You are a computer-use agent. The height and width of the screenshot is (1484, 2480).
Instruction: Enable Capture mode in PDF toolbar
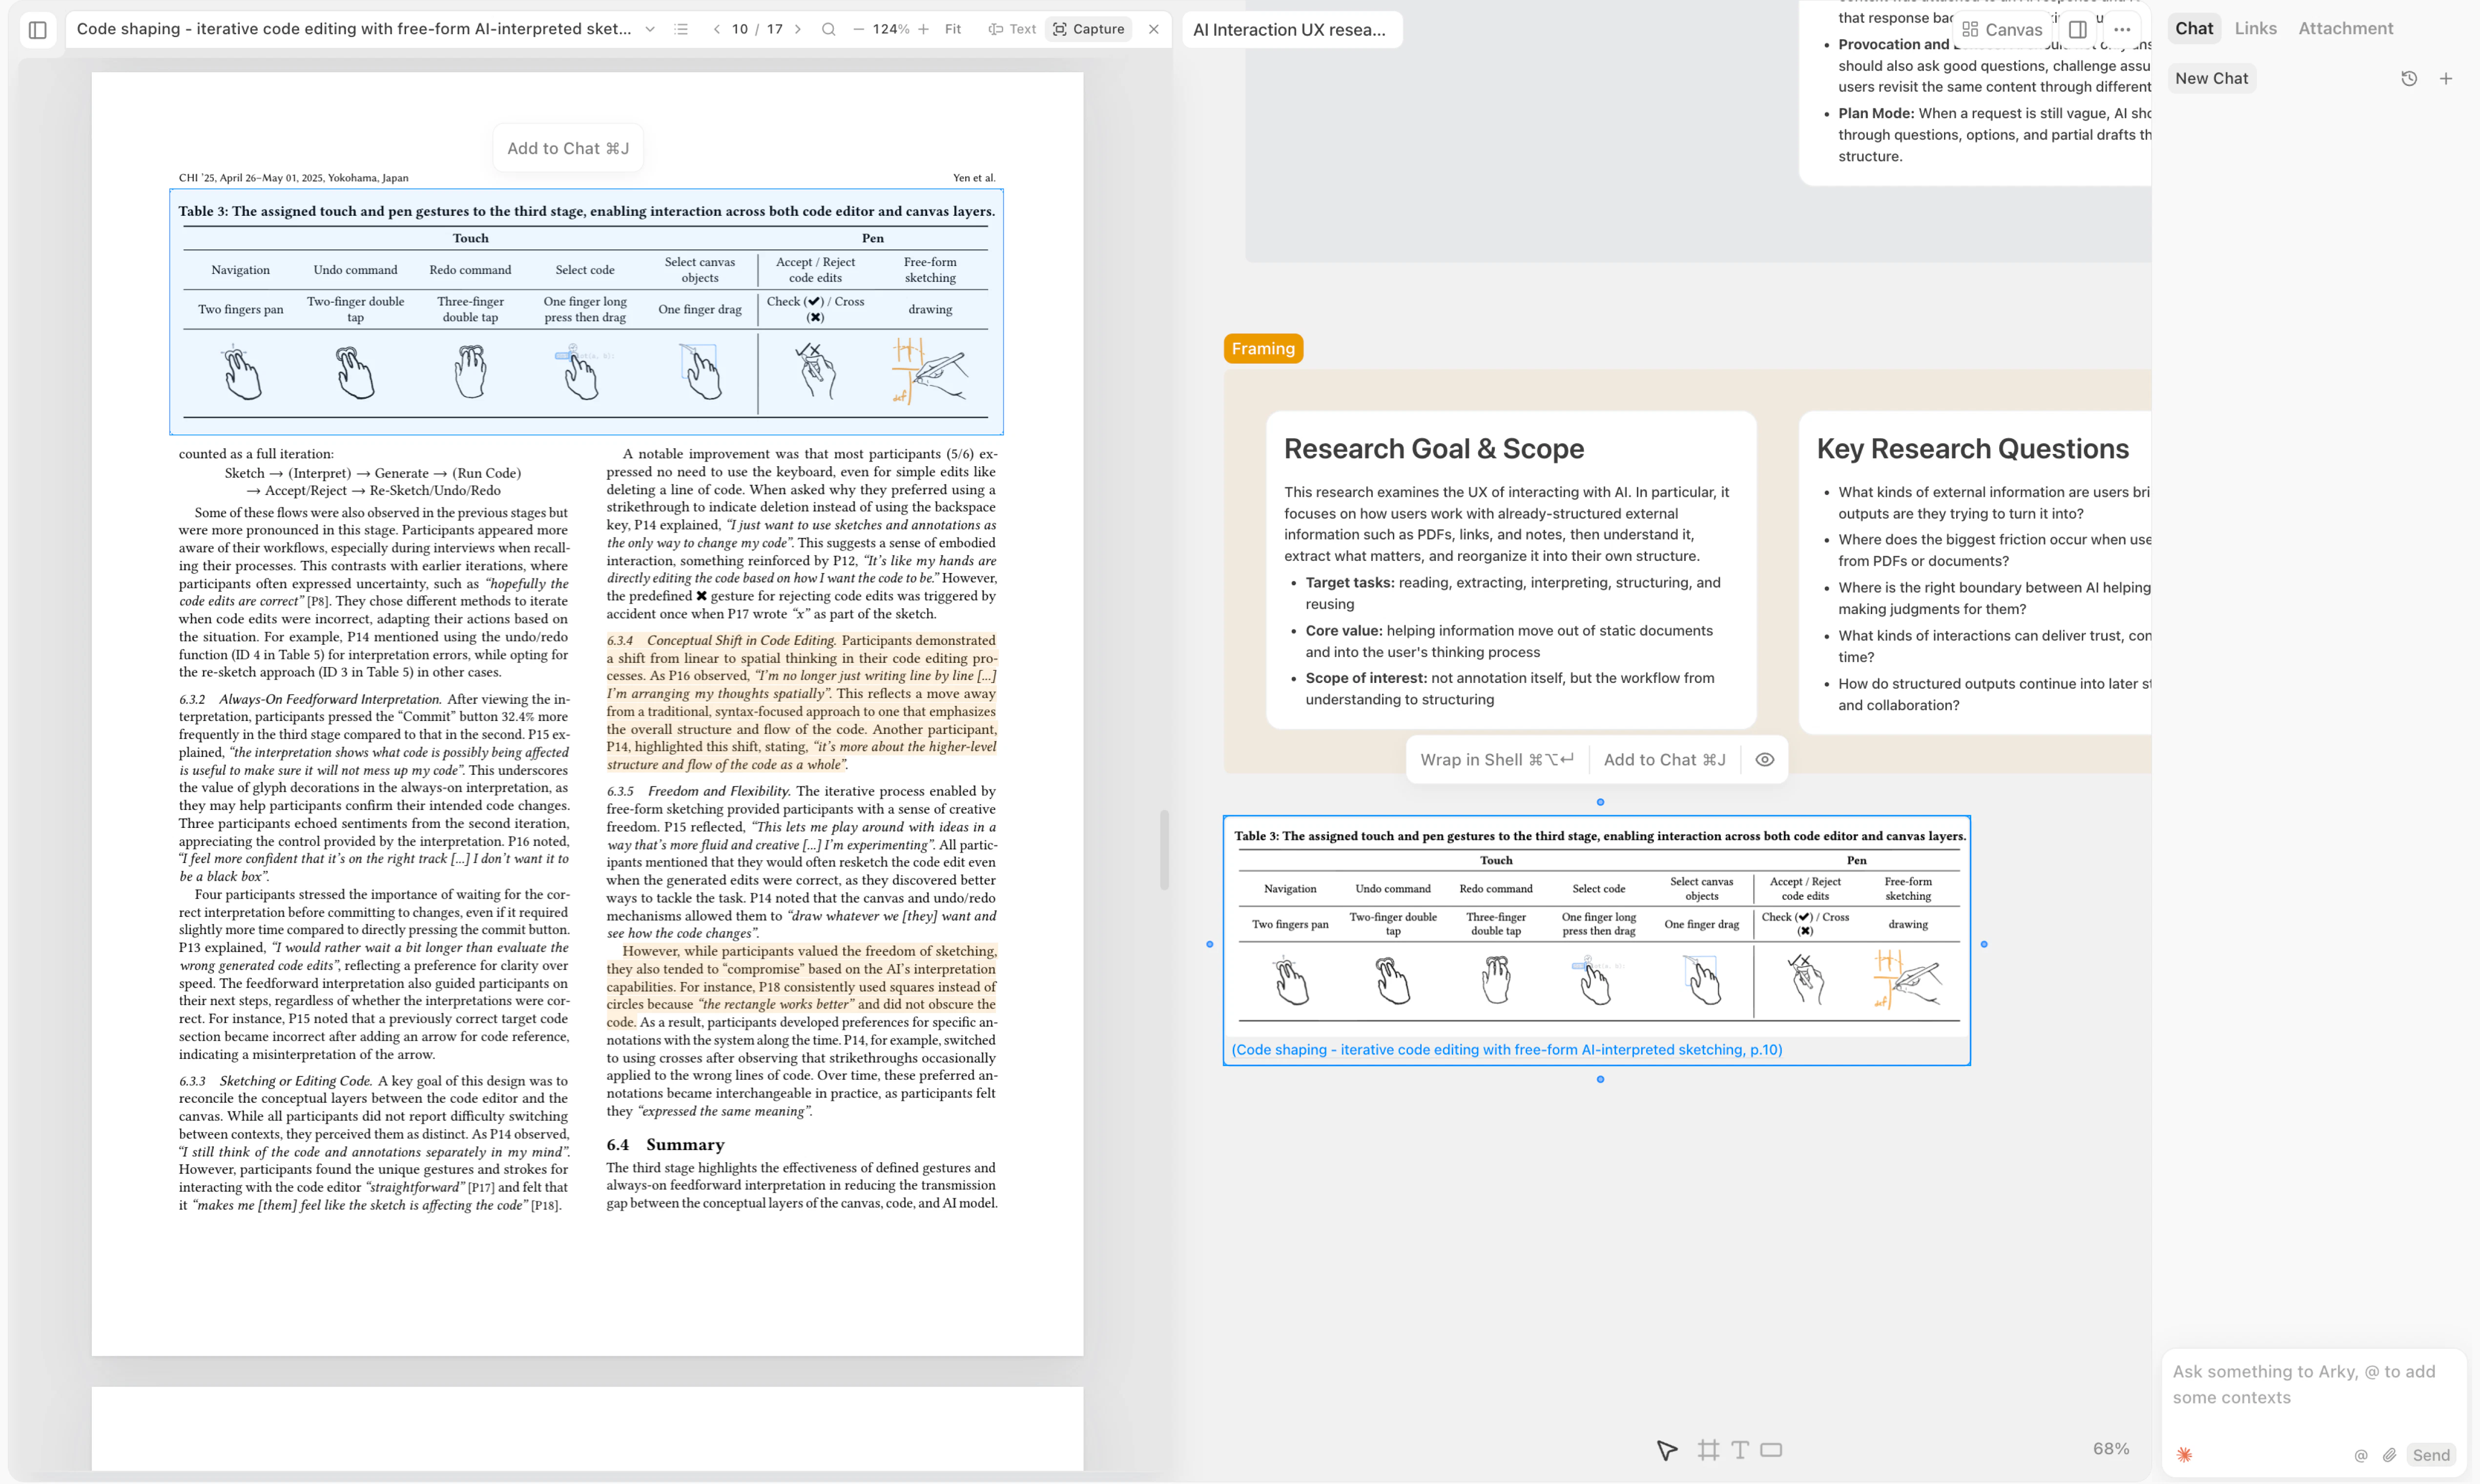coord(1088,29)
